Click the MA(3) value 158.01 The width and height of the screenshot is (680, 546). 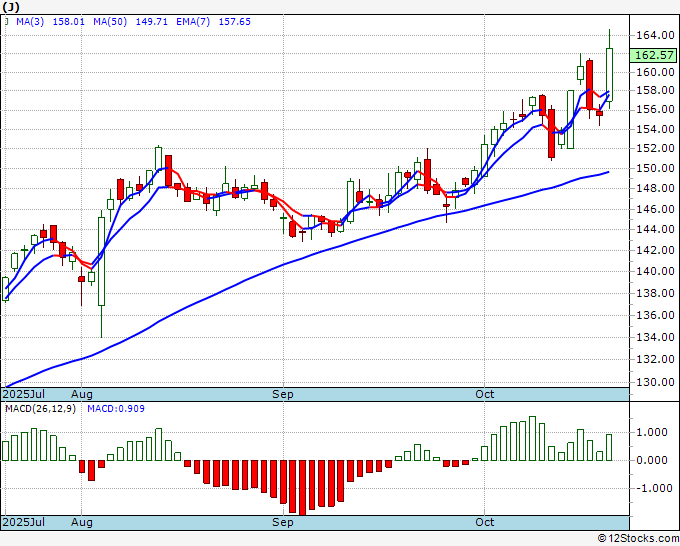(69, 22)
